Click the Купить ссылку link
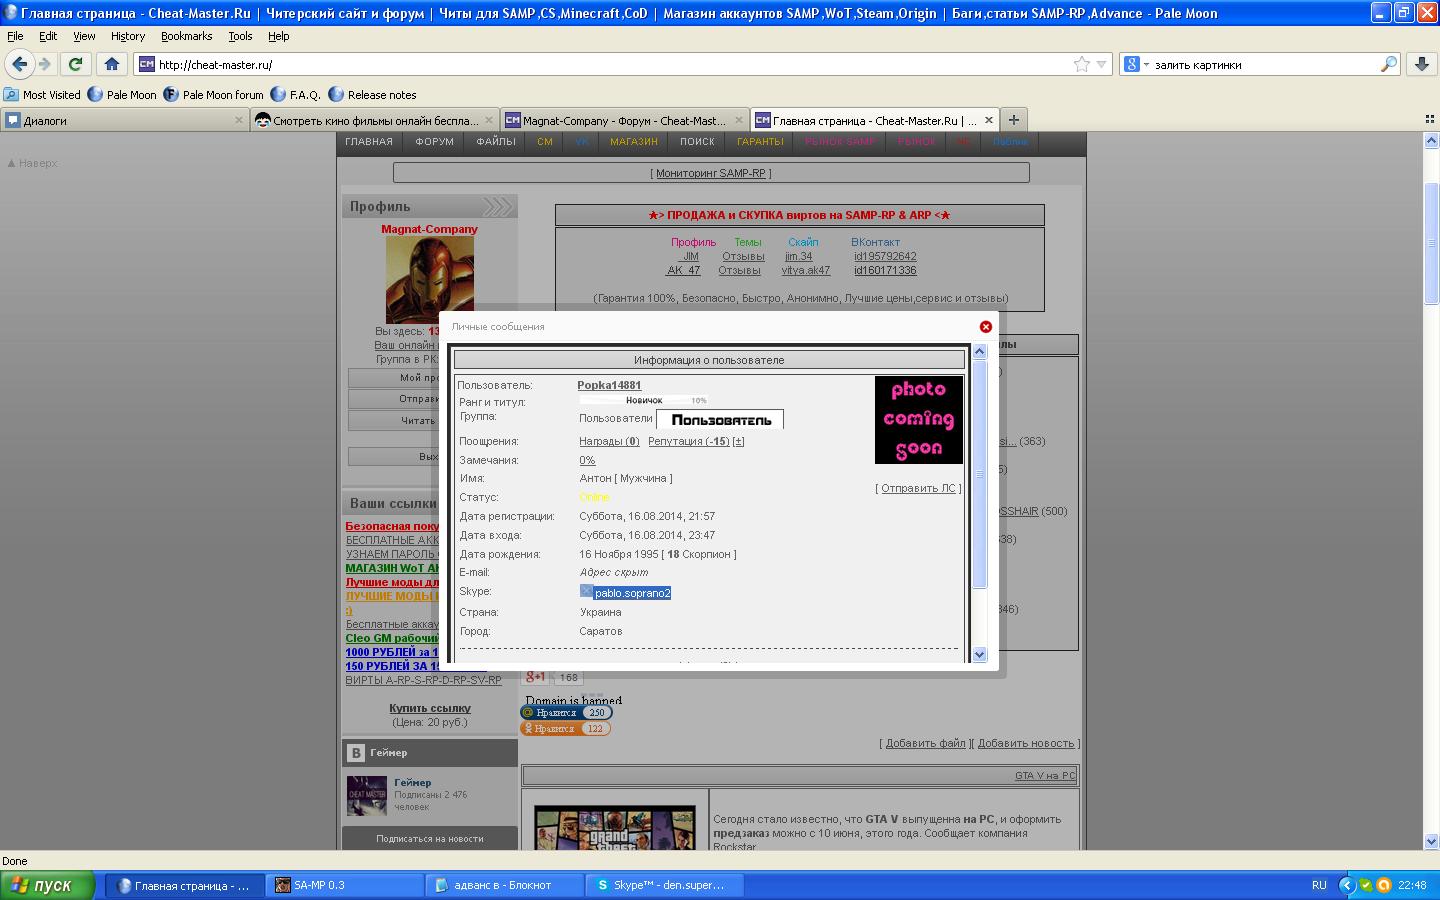Screen dimensions: 1440x900 430,708
